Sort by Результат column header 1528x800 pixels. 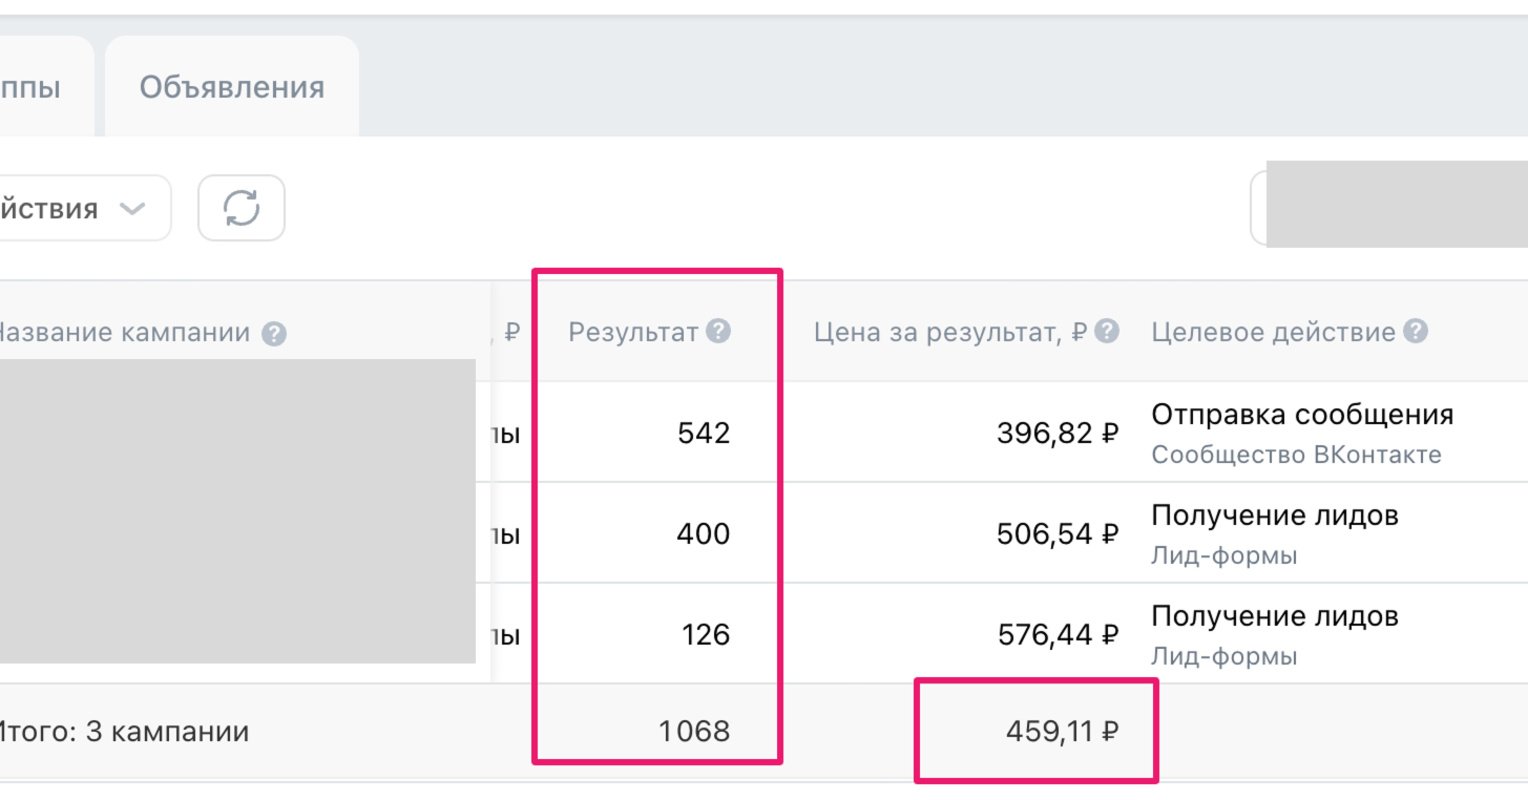pyautogui.click(x=632, y=332)
